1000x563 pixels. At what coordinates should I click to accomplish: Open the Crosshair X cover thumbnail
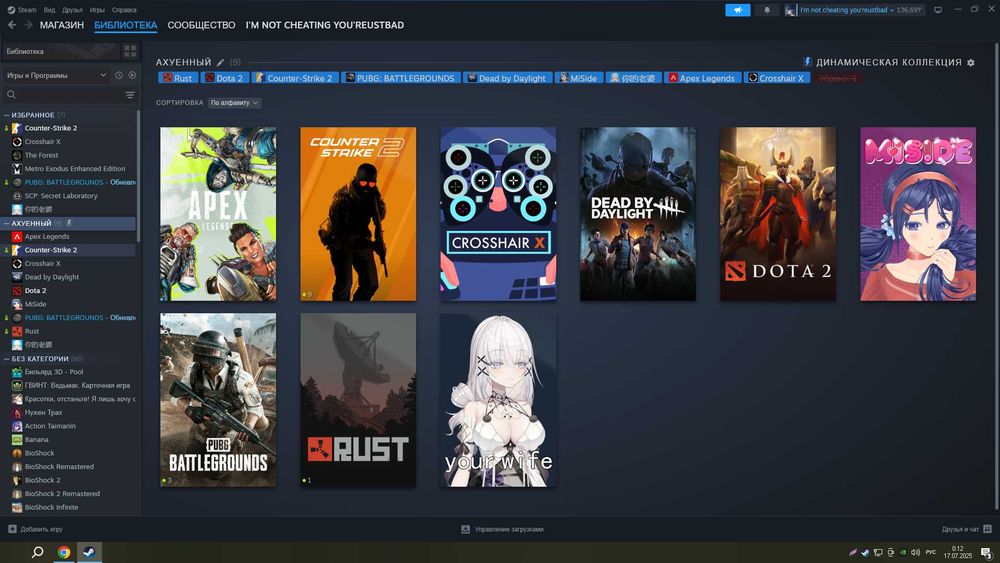point(498,214)
